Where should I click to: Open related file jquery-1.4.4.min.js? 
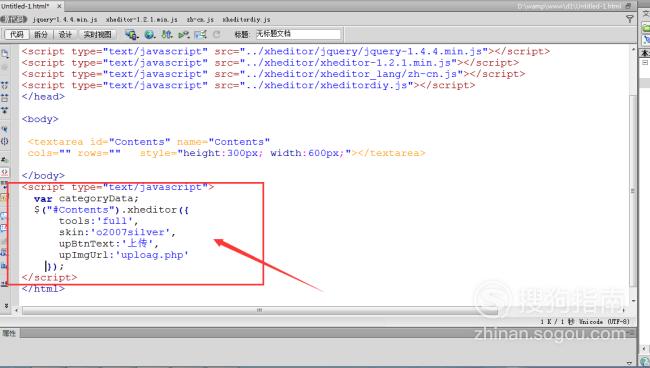click(65, 19)
